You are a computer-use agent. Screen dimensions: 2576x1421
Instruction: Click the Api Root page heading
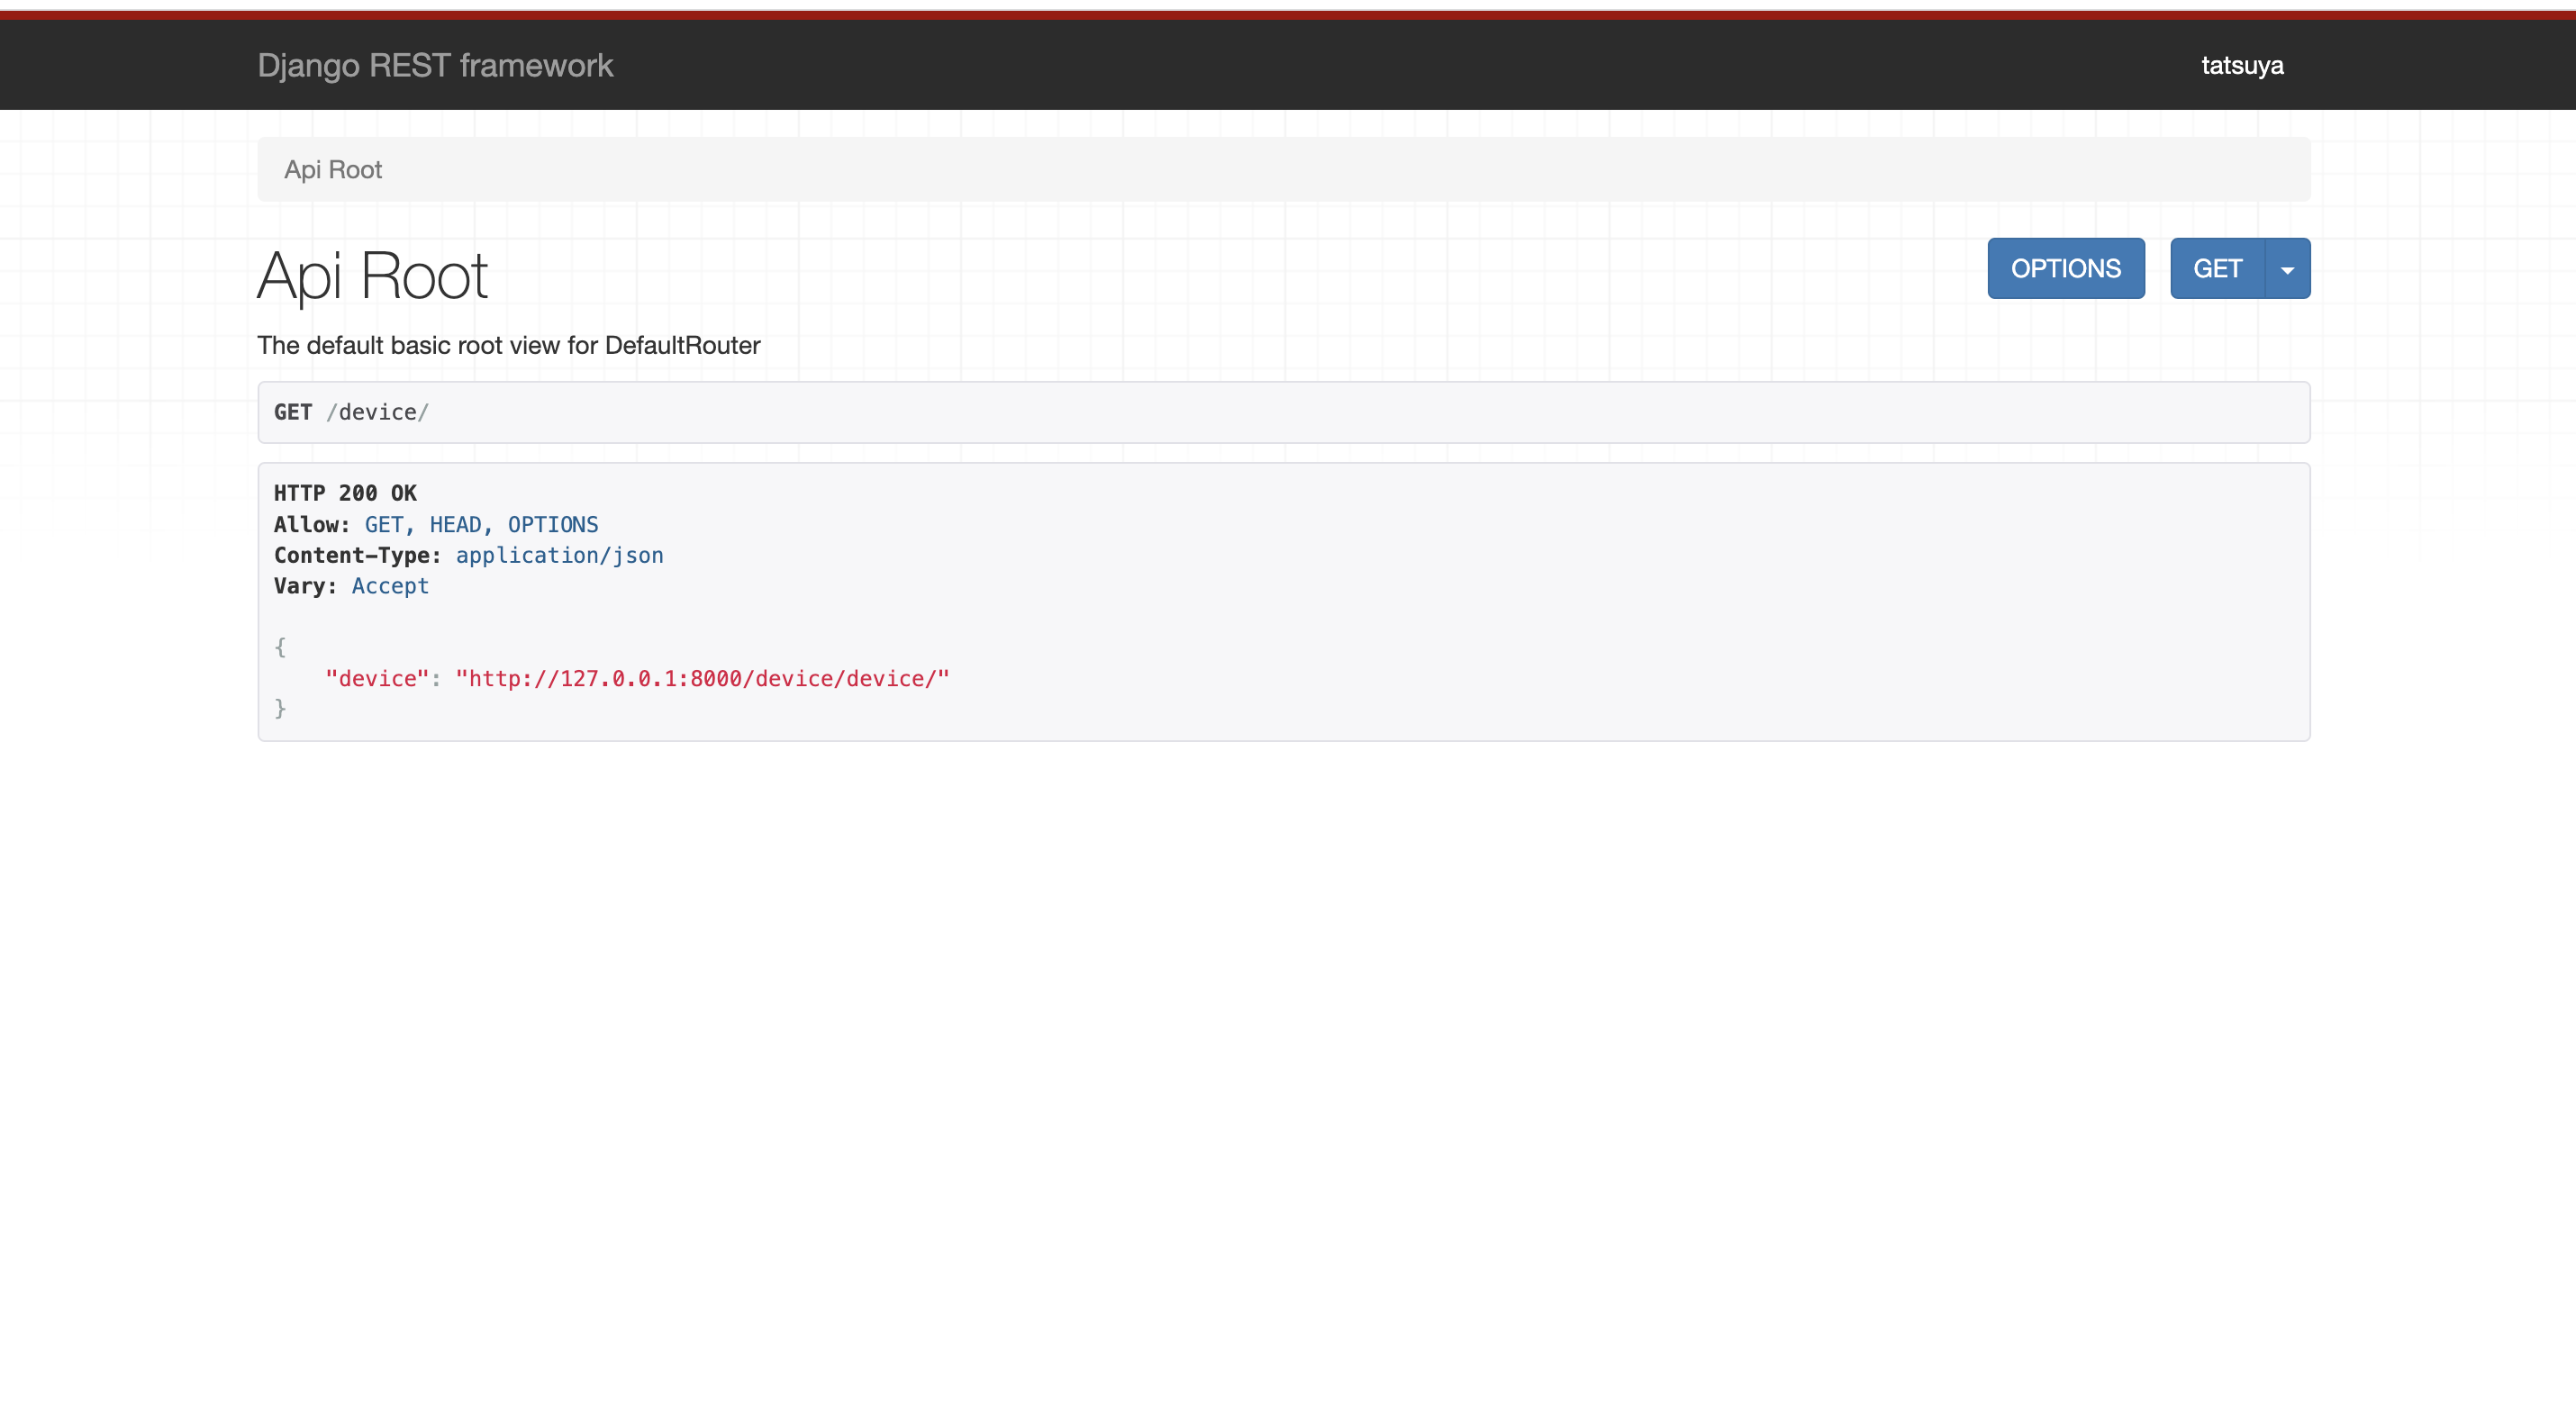pos(372,276)
